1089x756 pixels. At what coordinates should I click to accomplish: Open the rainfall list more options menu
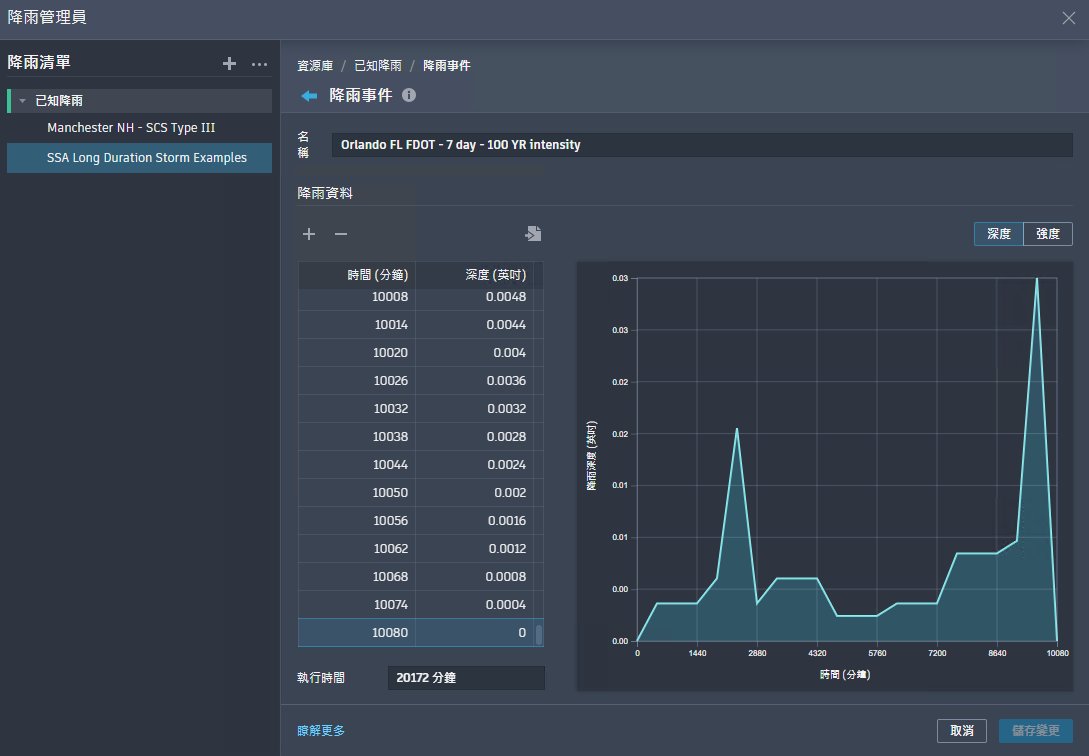click(259, 64)
